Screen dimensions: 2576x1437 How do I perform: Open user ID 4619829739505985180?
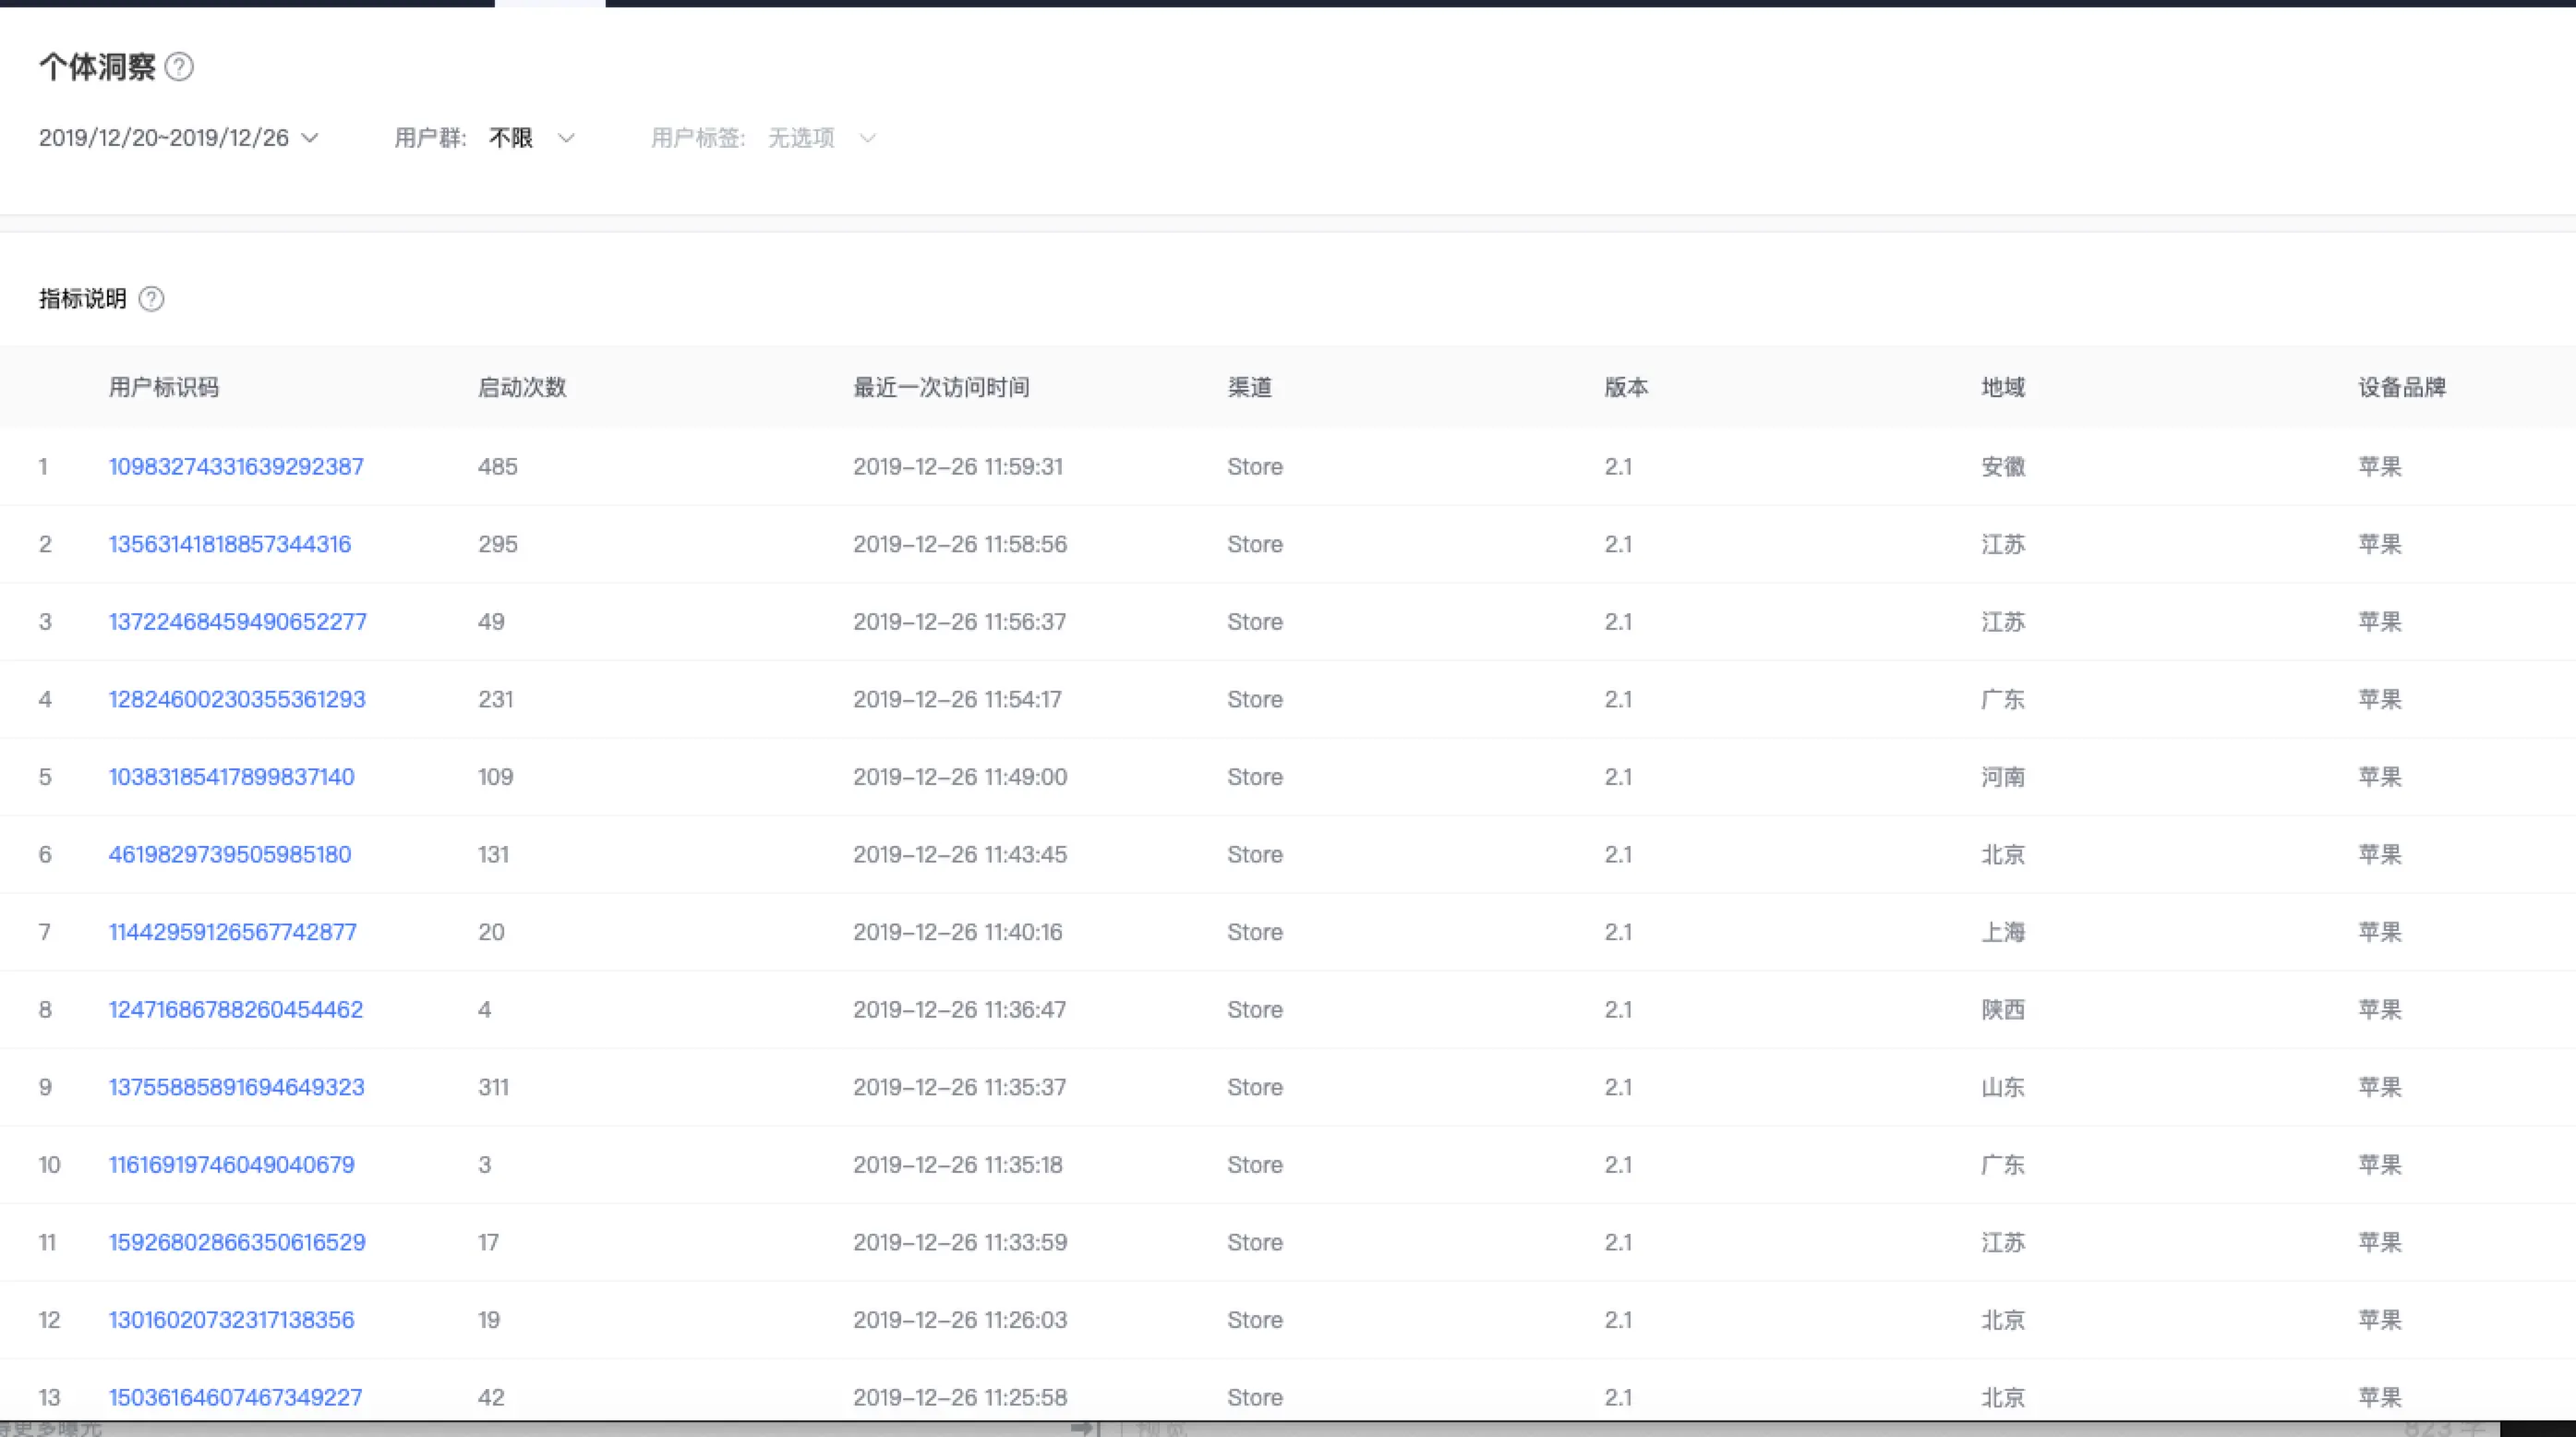click(x=230, y=854)
